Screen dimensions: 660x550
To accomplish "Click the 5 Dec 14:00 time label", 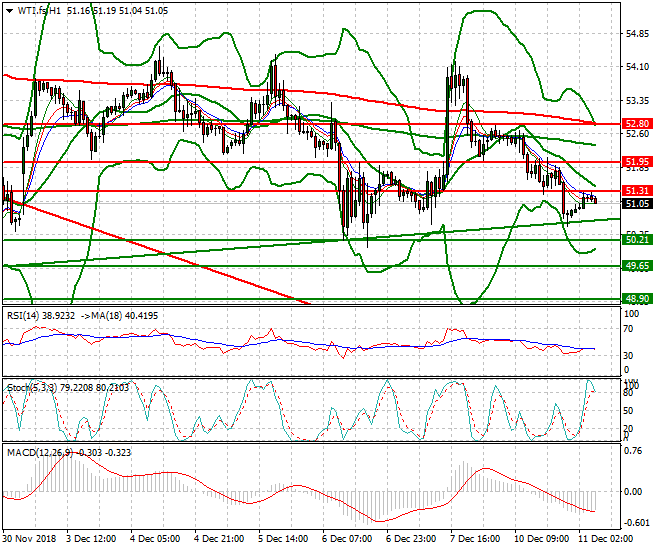I will (284, 539).
